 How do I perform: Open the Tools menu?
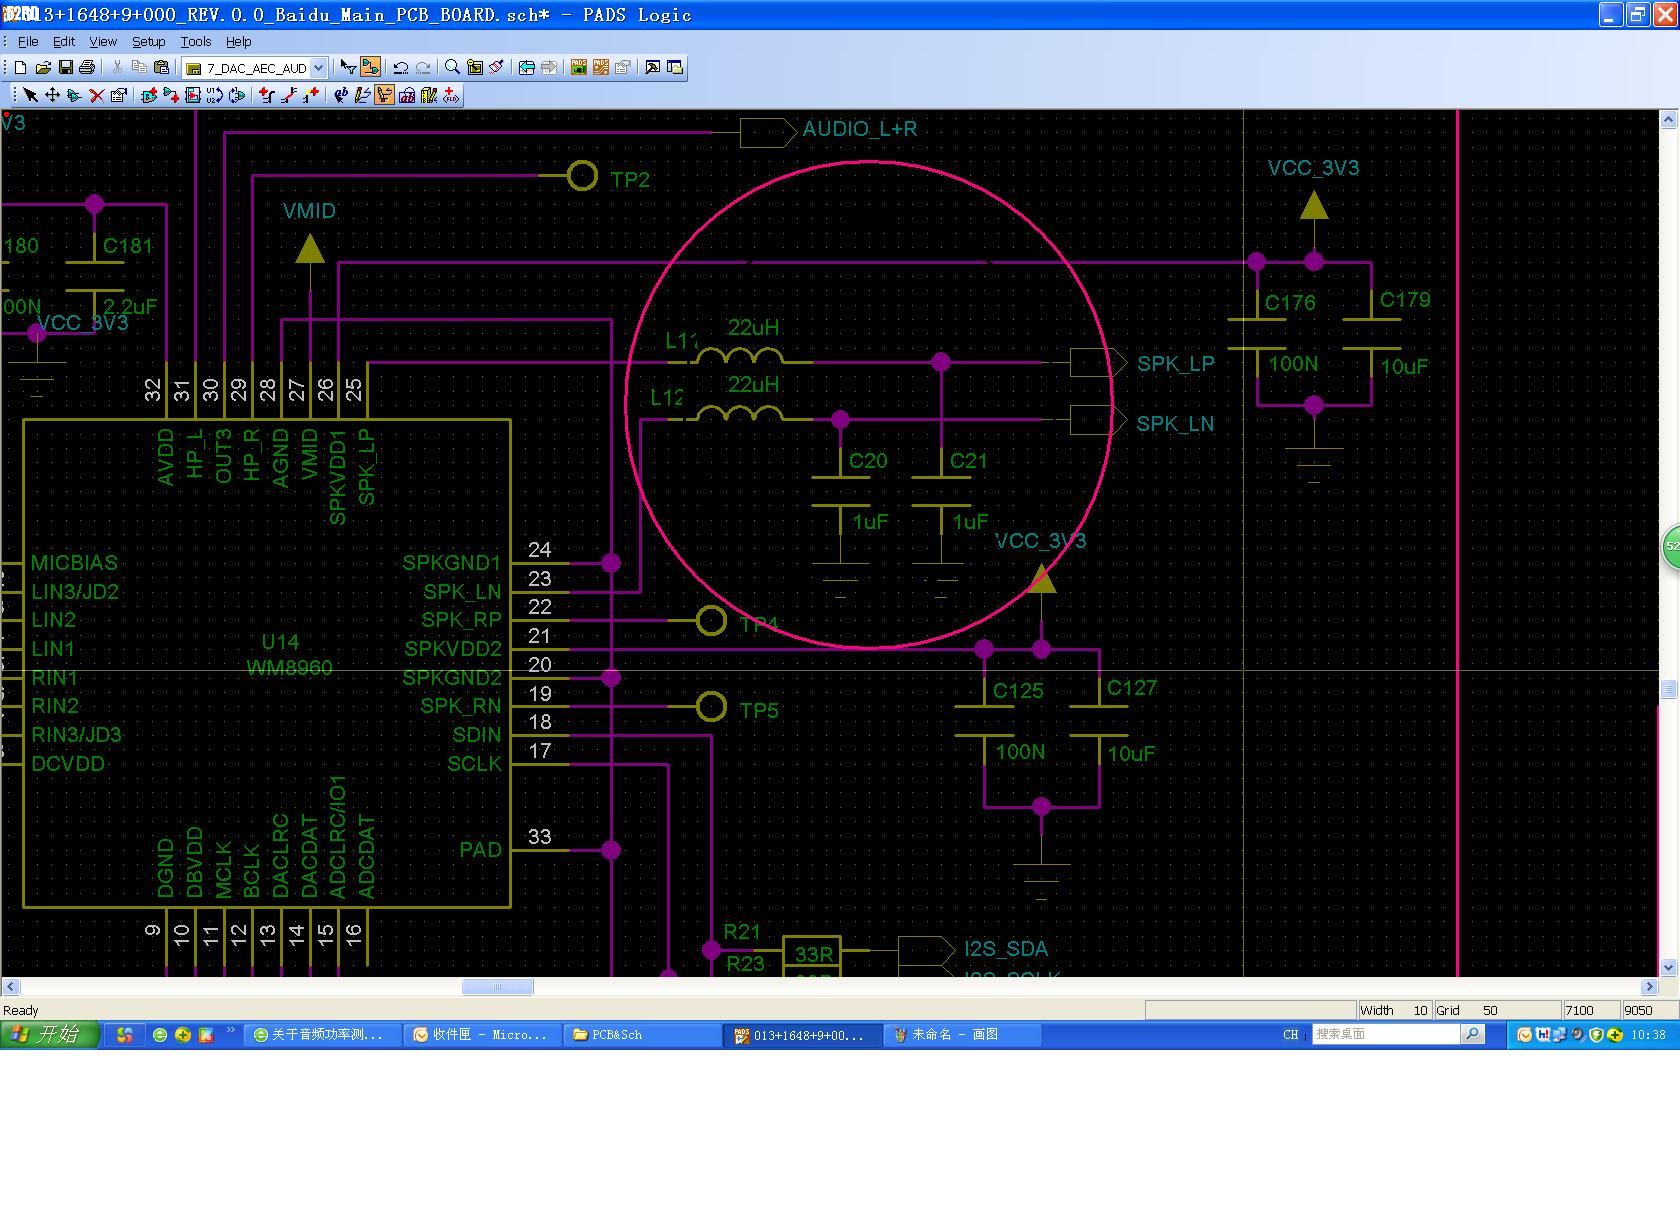196,42
